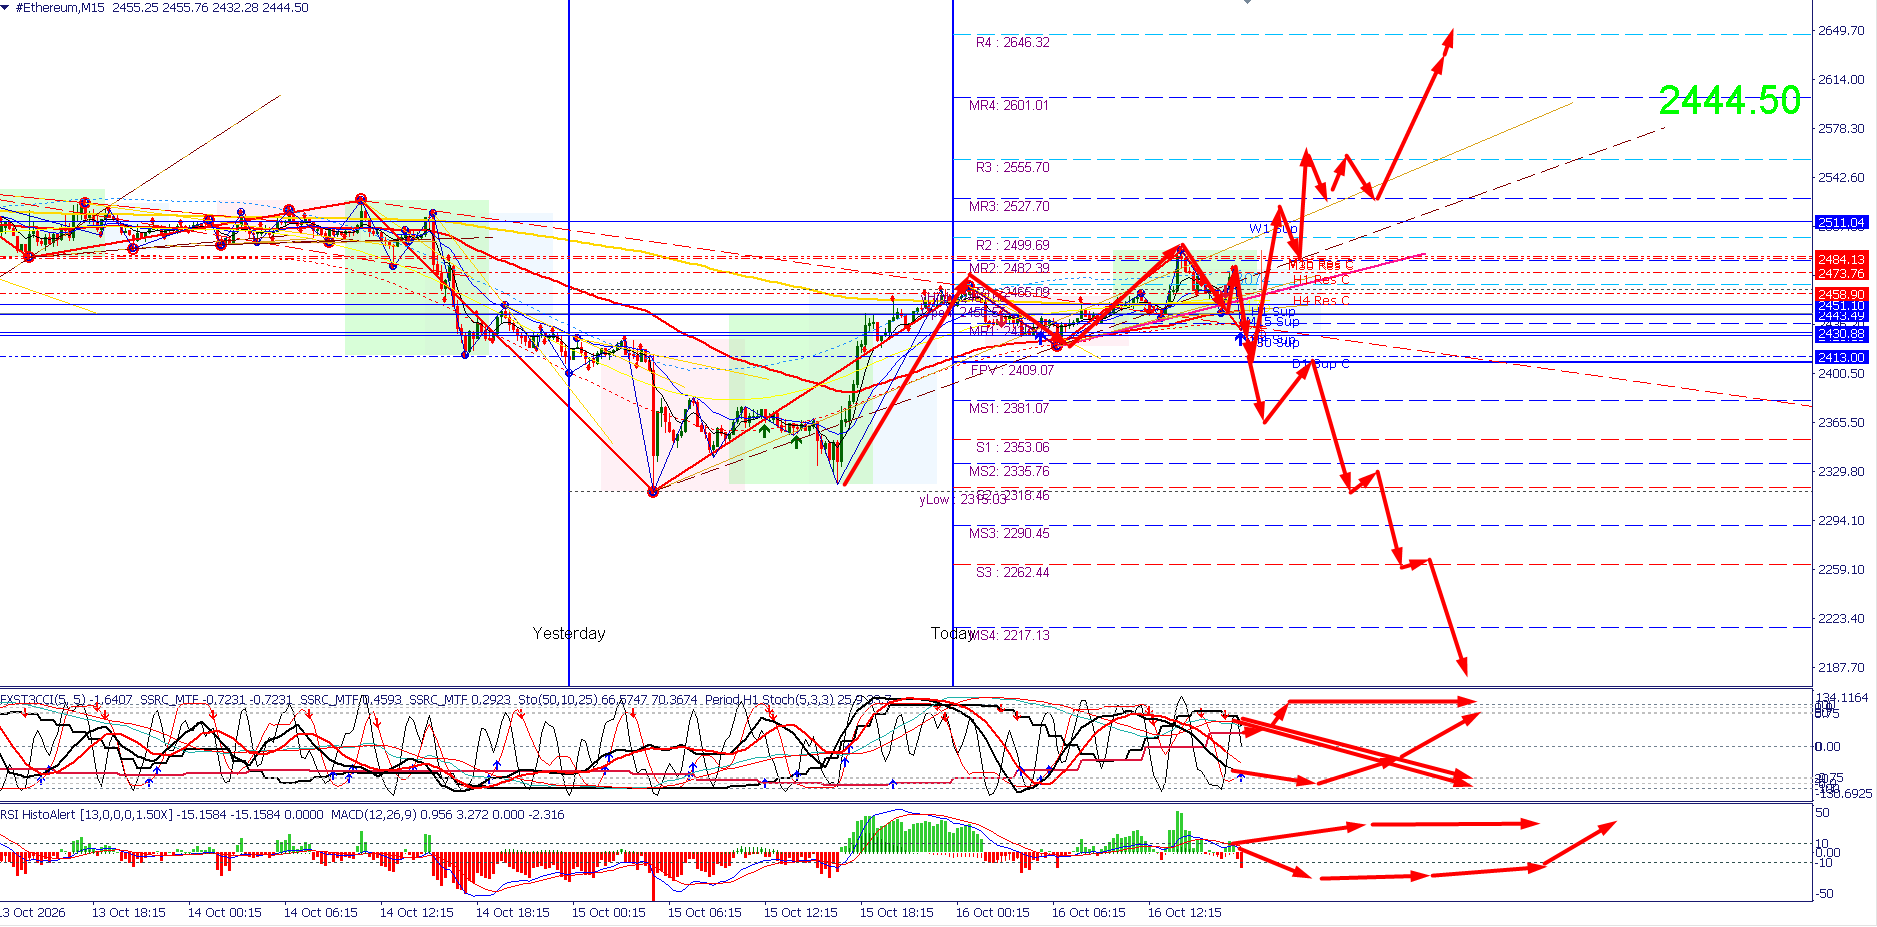Select the red 2458.90 price tag
This screenshot has width=1877, height=927.
1841,295
